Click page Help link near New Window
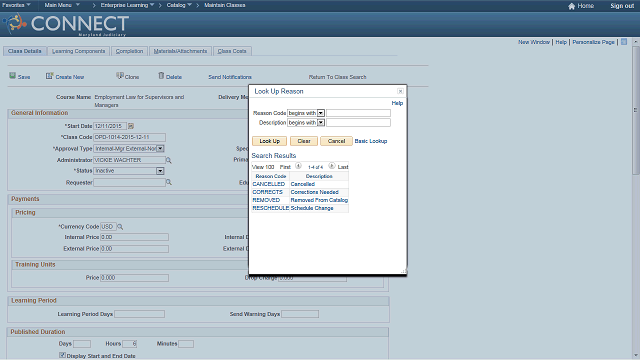640x360 pixels. click(561, 42)
